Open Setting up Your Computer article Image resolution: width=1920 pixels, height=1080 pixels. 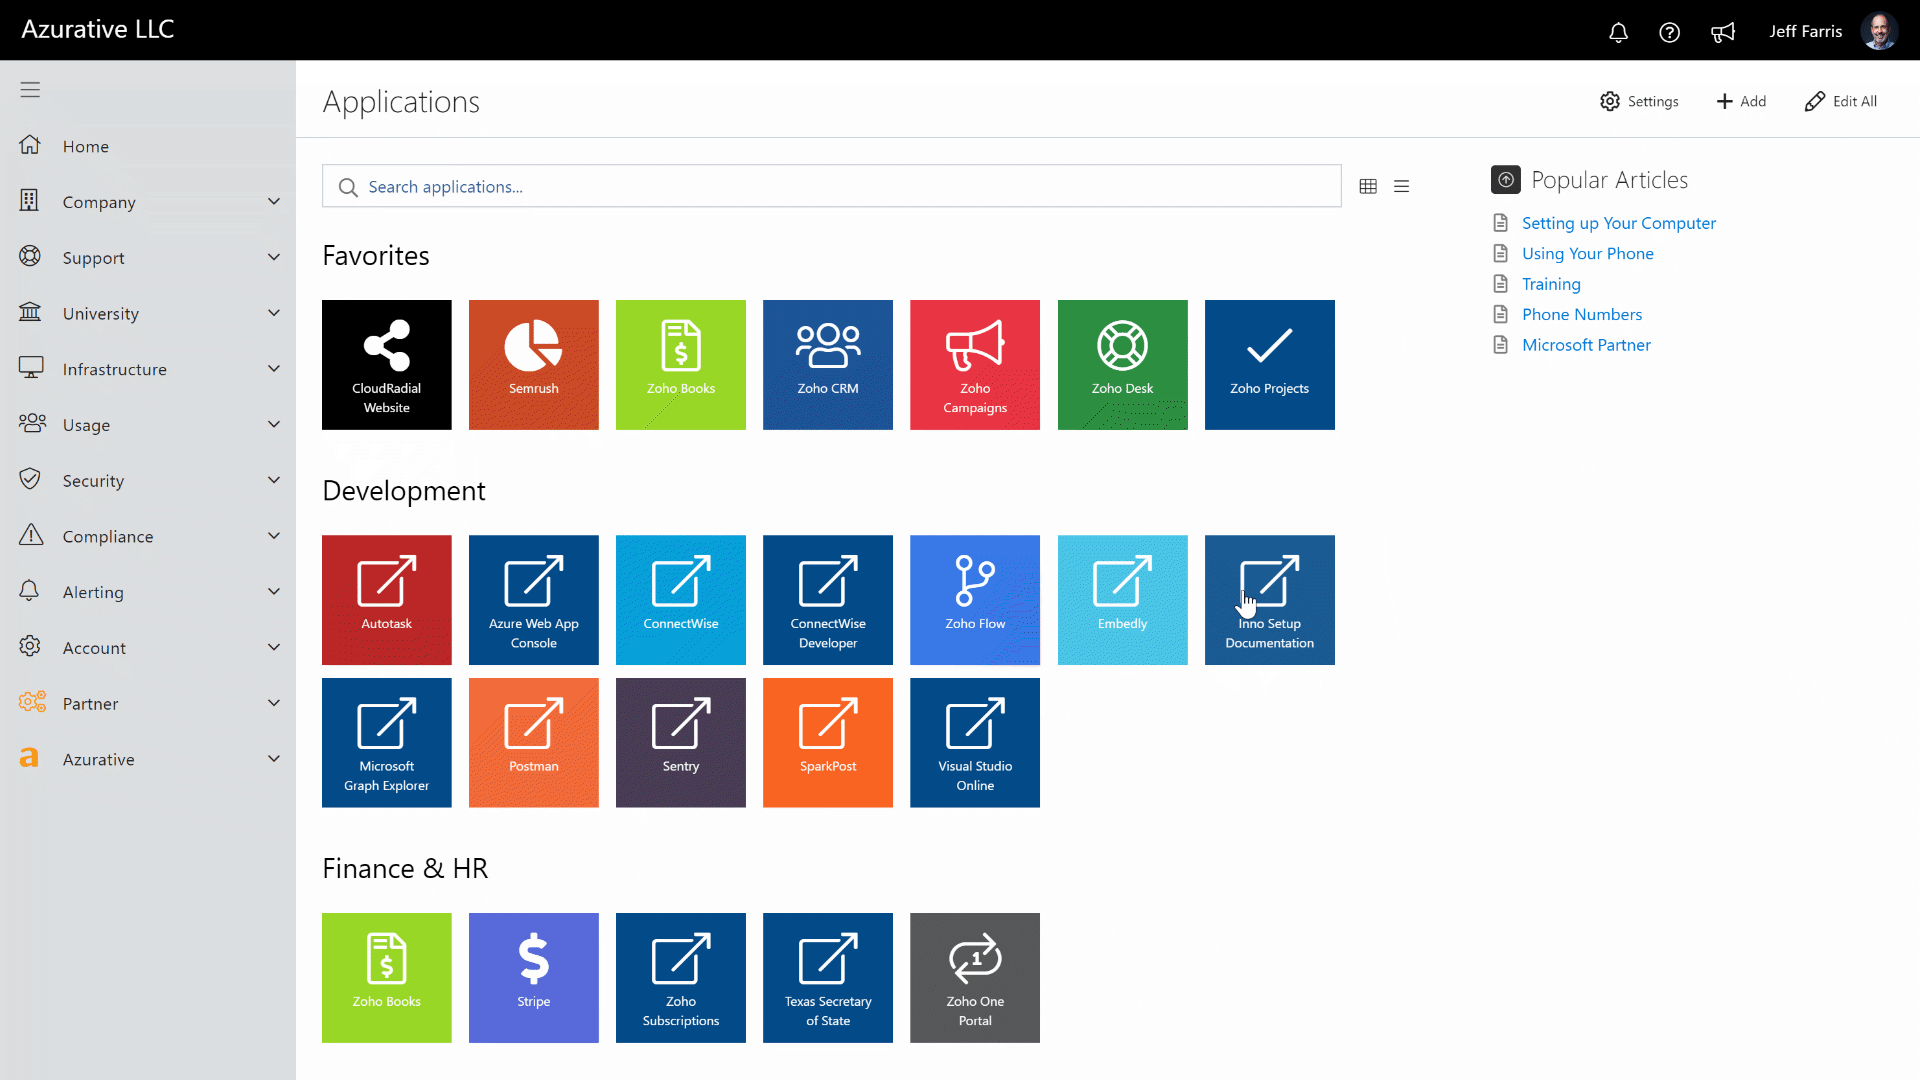click(x=1619, y=223)
